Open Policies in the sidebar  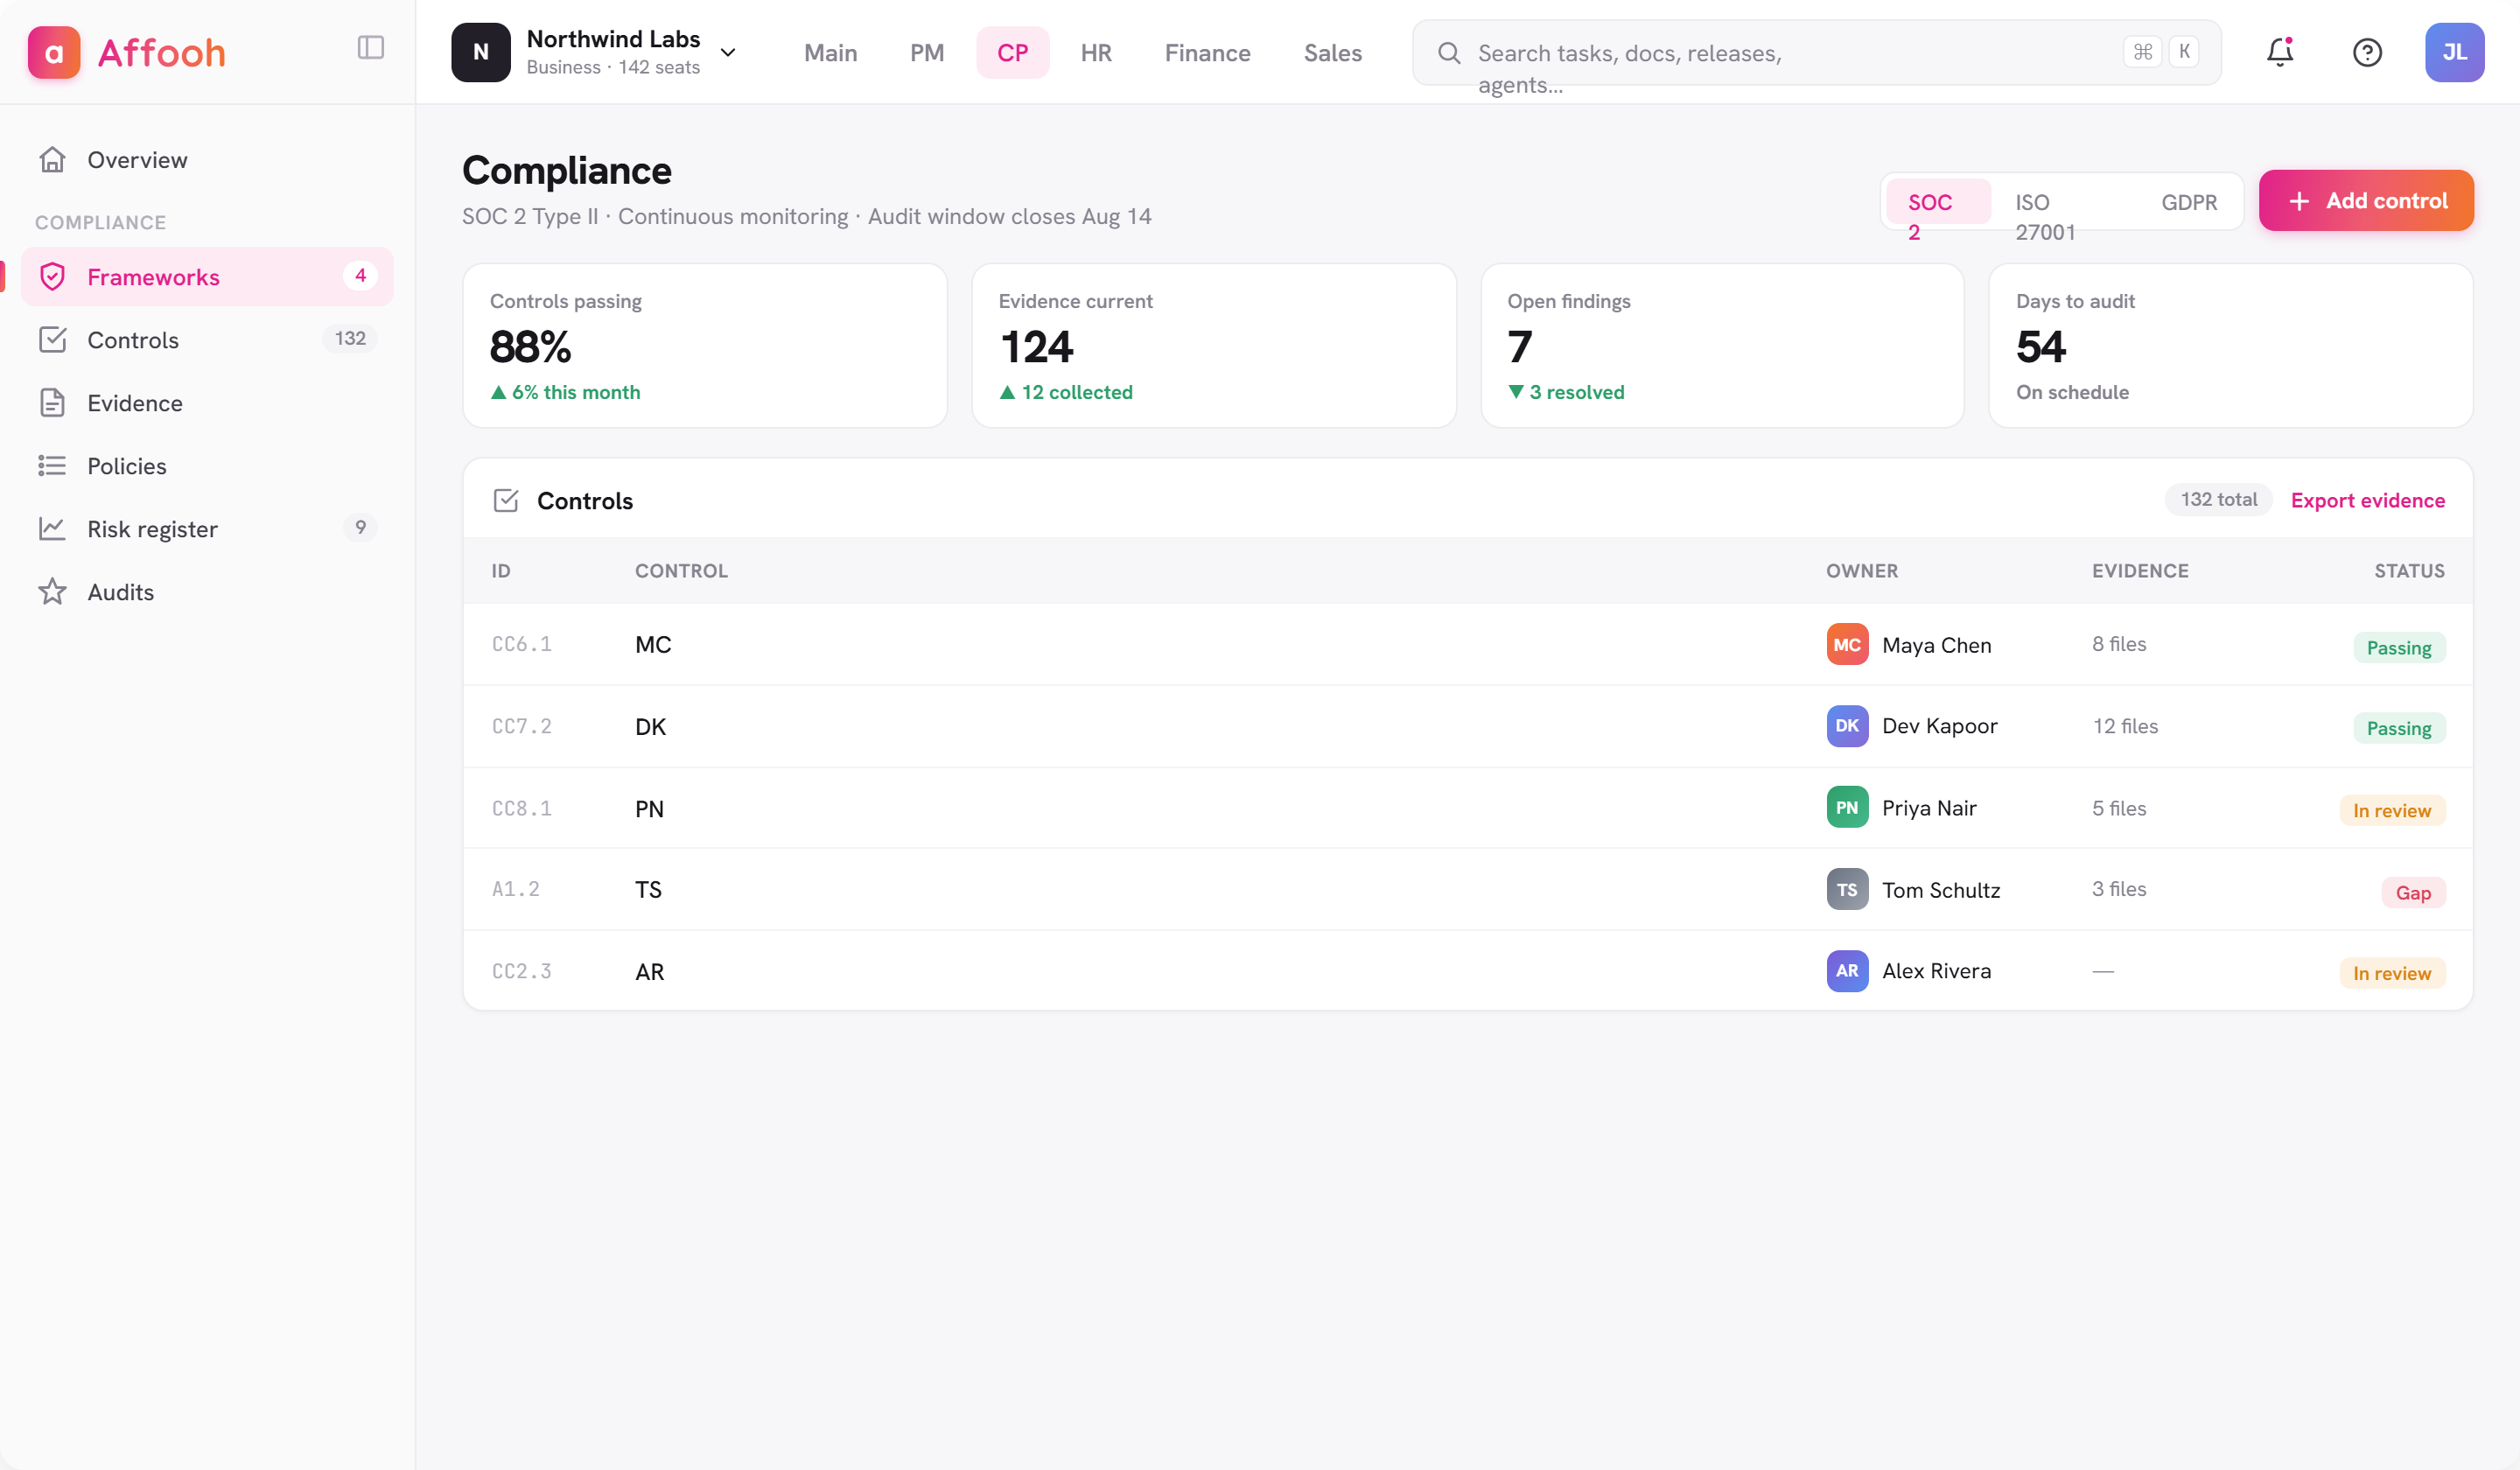207,466
